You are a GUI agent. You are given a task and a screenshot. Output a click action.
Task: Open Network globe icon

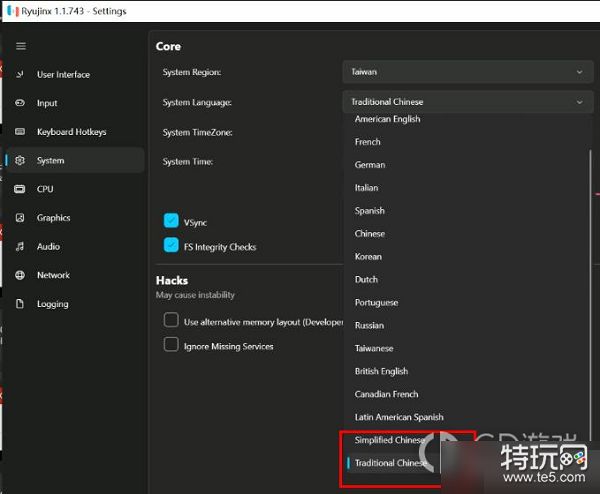pyautogui.click(x=20, y=275)
